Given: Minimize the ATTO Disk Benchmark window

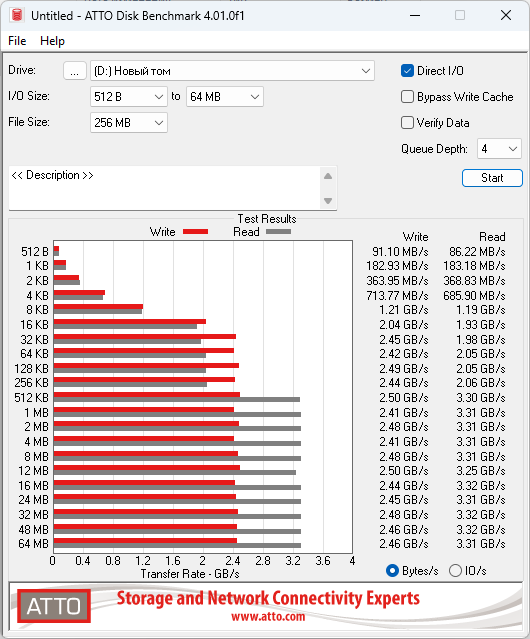Looking at the screenshot, I should 415,15.
